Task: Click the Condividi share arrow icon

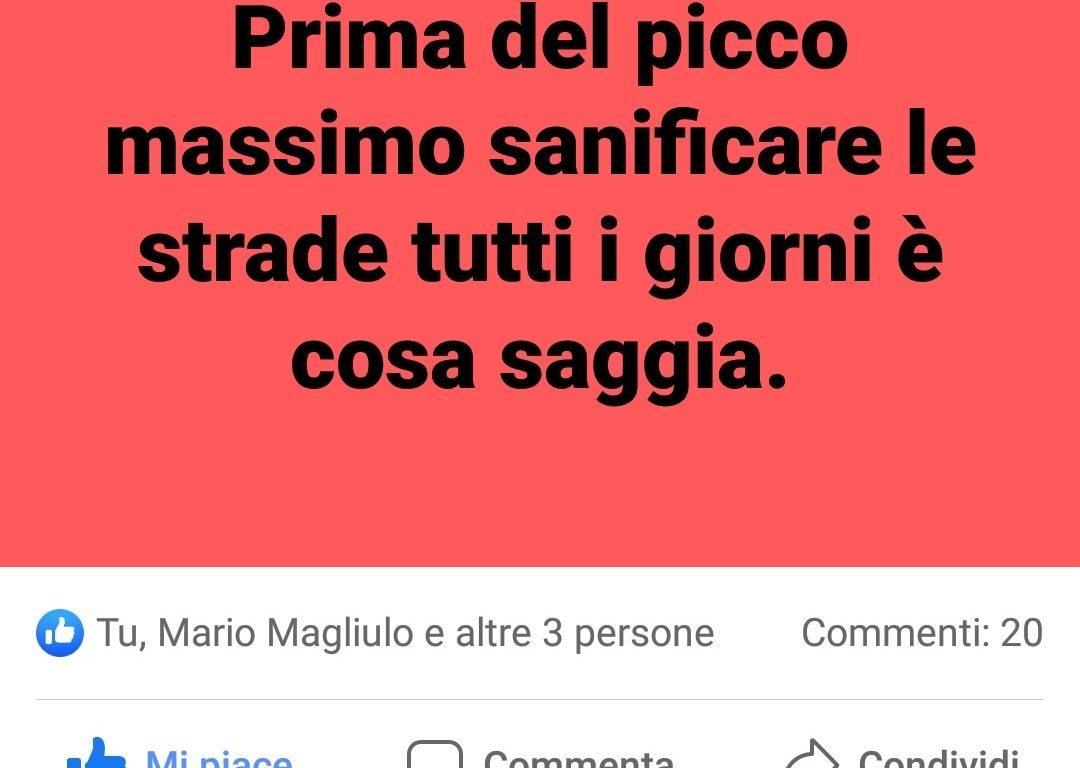Action: pyautogui.click(x=813, y=754)
